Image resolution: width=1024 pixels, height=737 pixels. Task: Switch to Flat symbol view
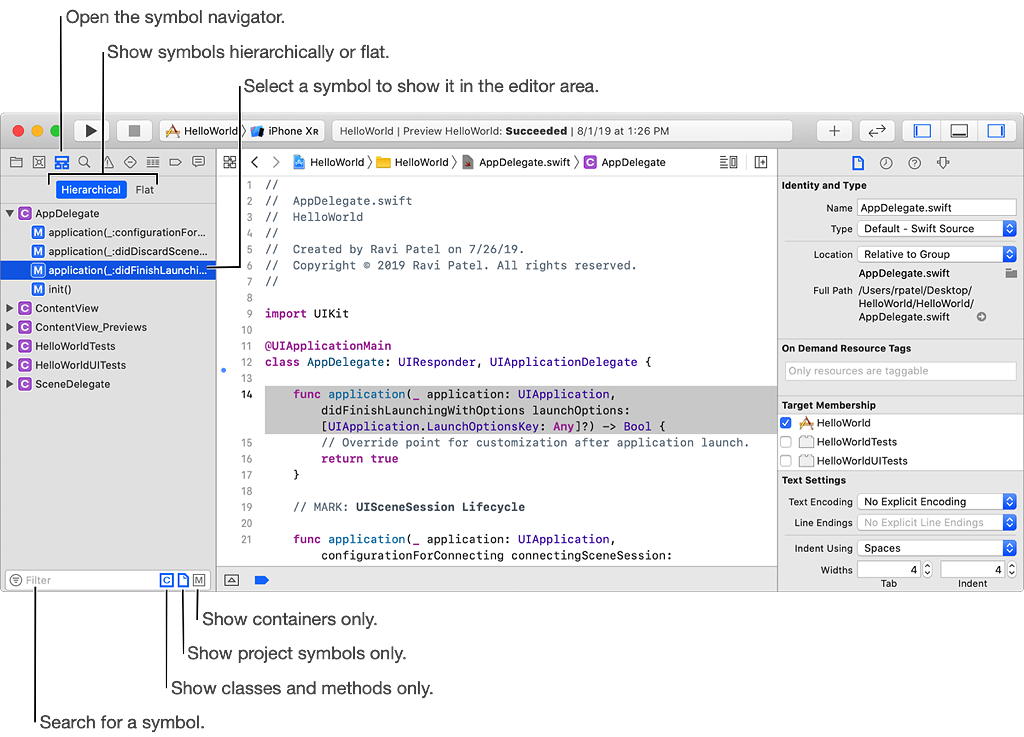145,189
